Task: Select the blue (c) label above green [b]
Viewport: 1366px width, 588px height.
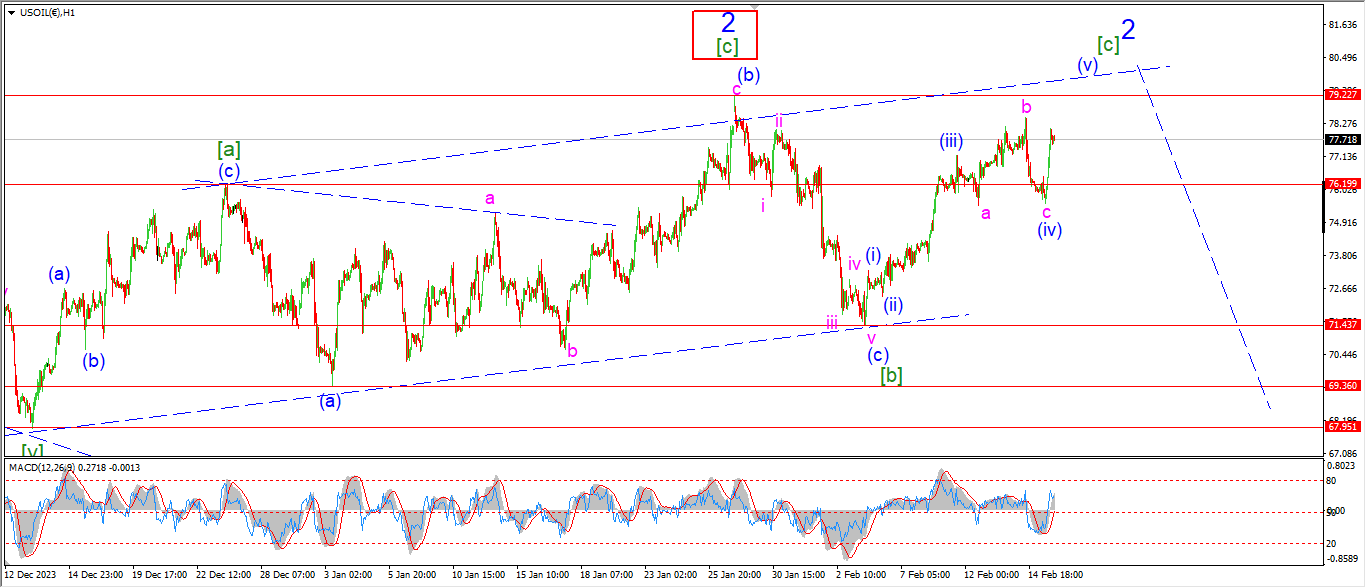Action: click(877, 355)
